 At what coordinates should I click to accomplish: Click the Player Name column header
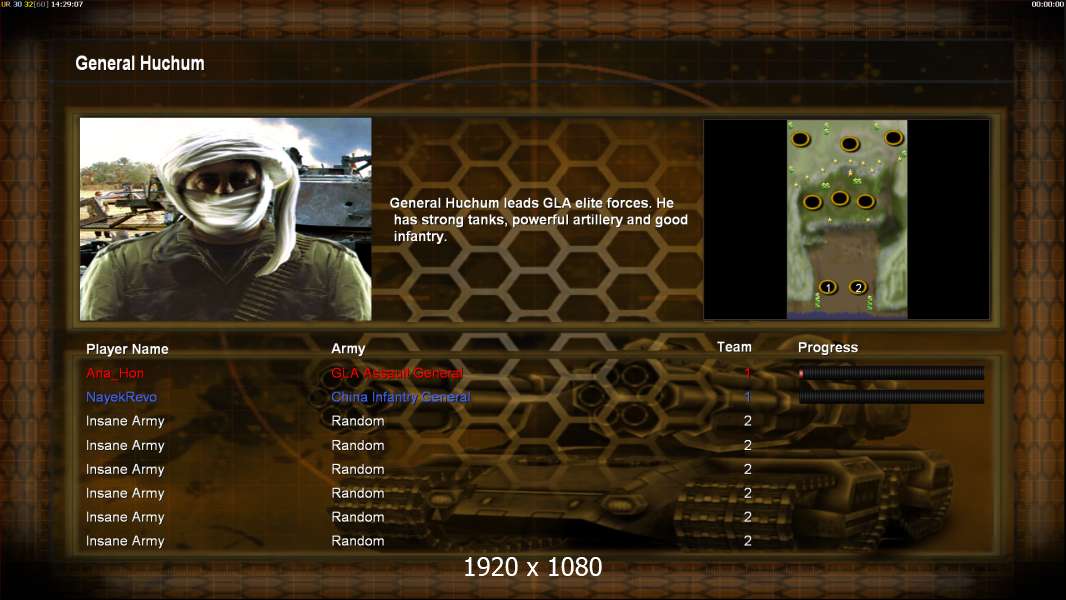(x=127, y=349)
